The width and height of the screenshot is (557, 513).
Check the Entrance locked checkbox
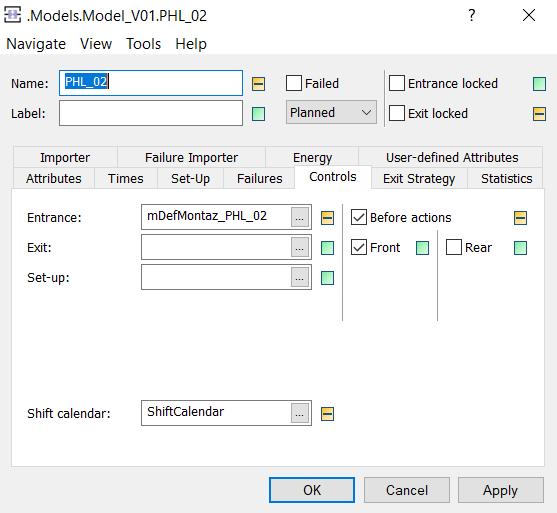(x=397, y=83)
